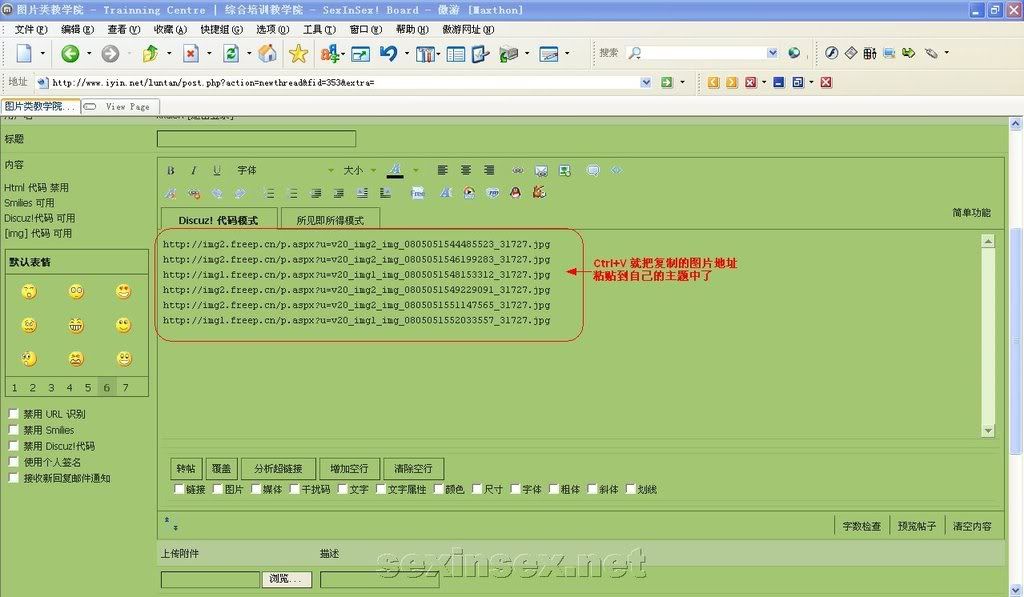Open the New page dropdown arrow
Screen dimensions: 1024x597
[x=42, y=54]
